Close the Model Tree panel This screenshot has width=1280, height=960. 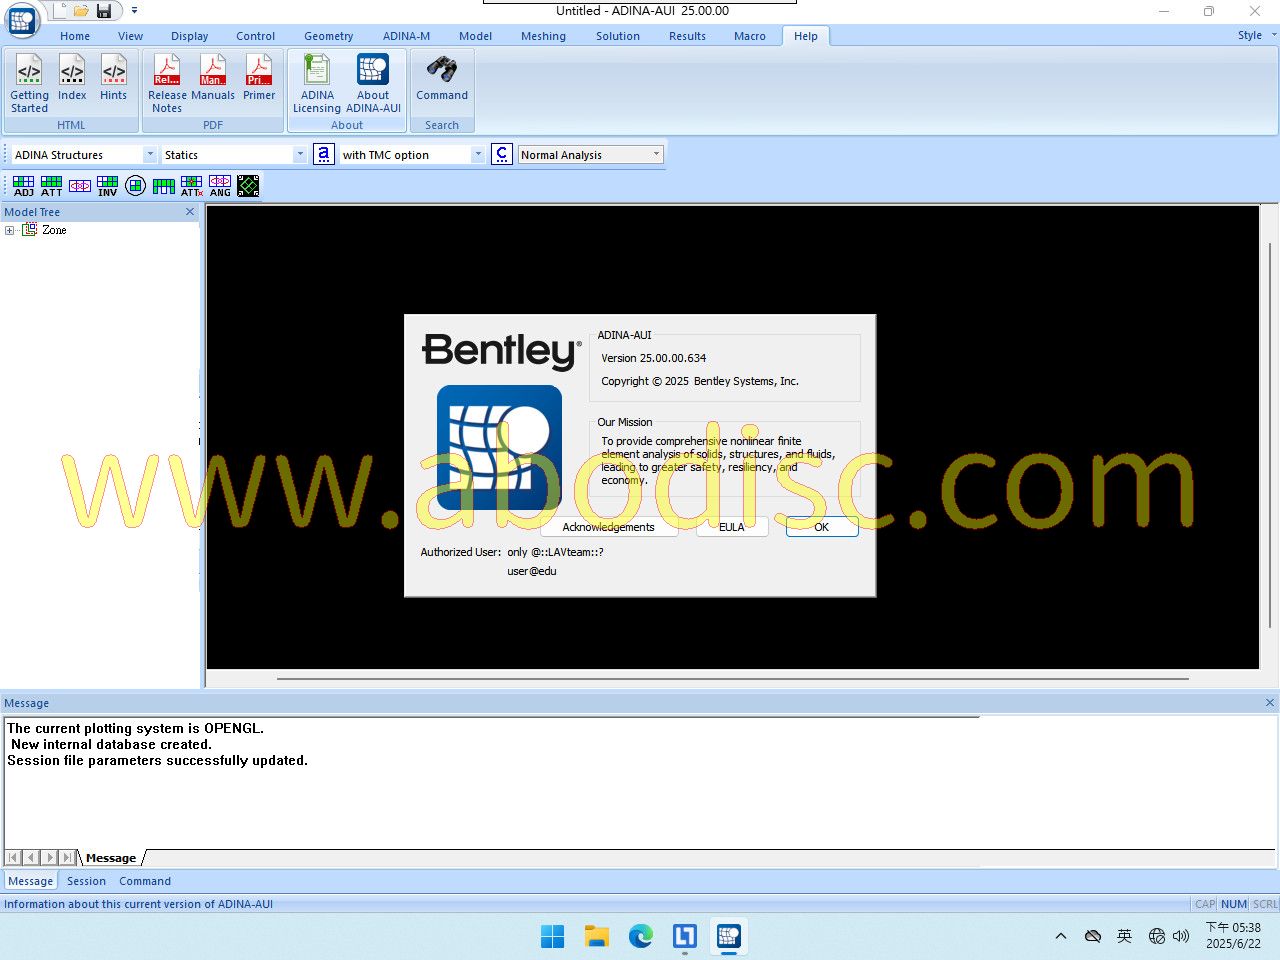(x=190, y=212)
